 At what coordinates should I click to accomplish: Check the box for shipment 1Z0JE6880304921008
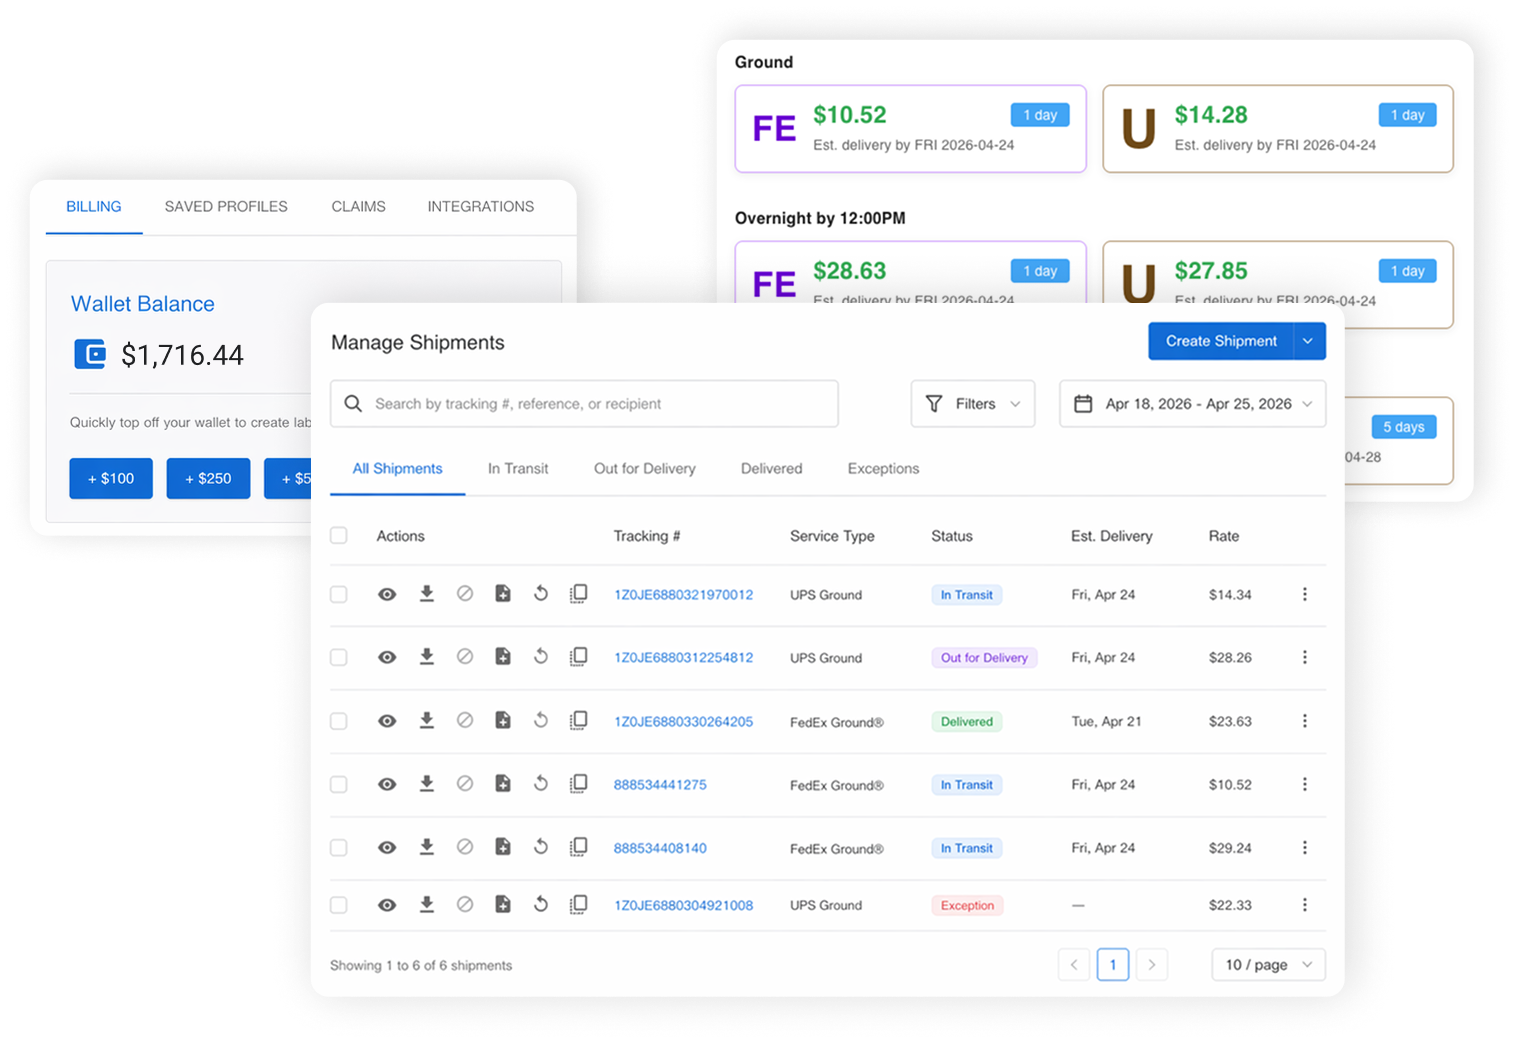coord(339,905)
